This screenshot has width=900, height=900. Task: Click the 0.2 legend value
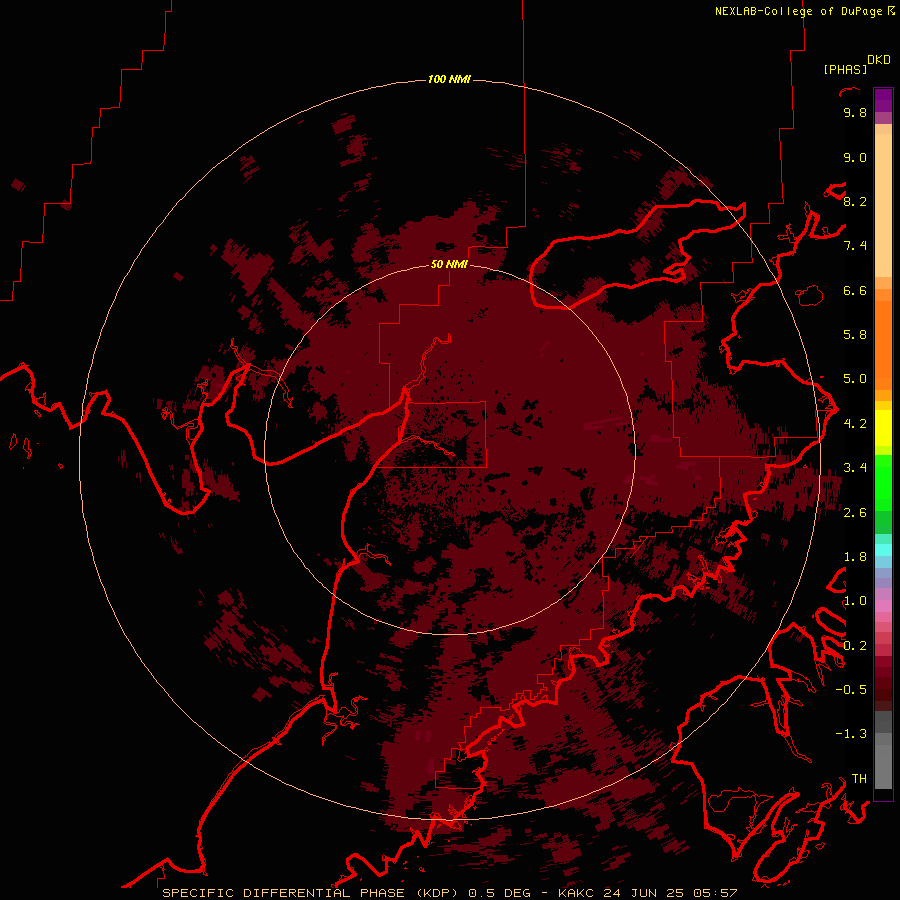pos(855,646)
